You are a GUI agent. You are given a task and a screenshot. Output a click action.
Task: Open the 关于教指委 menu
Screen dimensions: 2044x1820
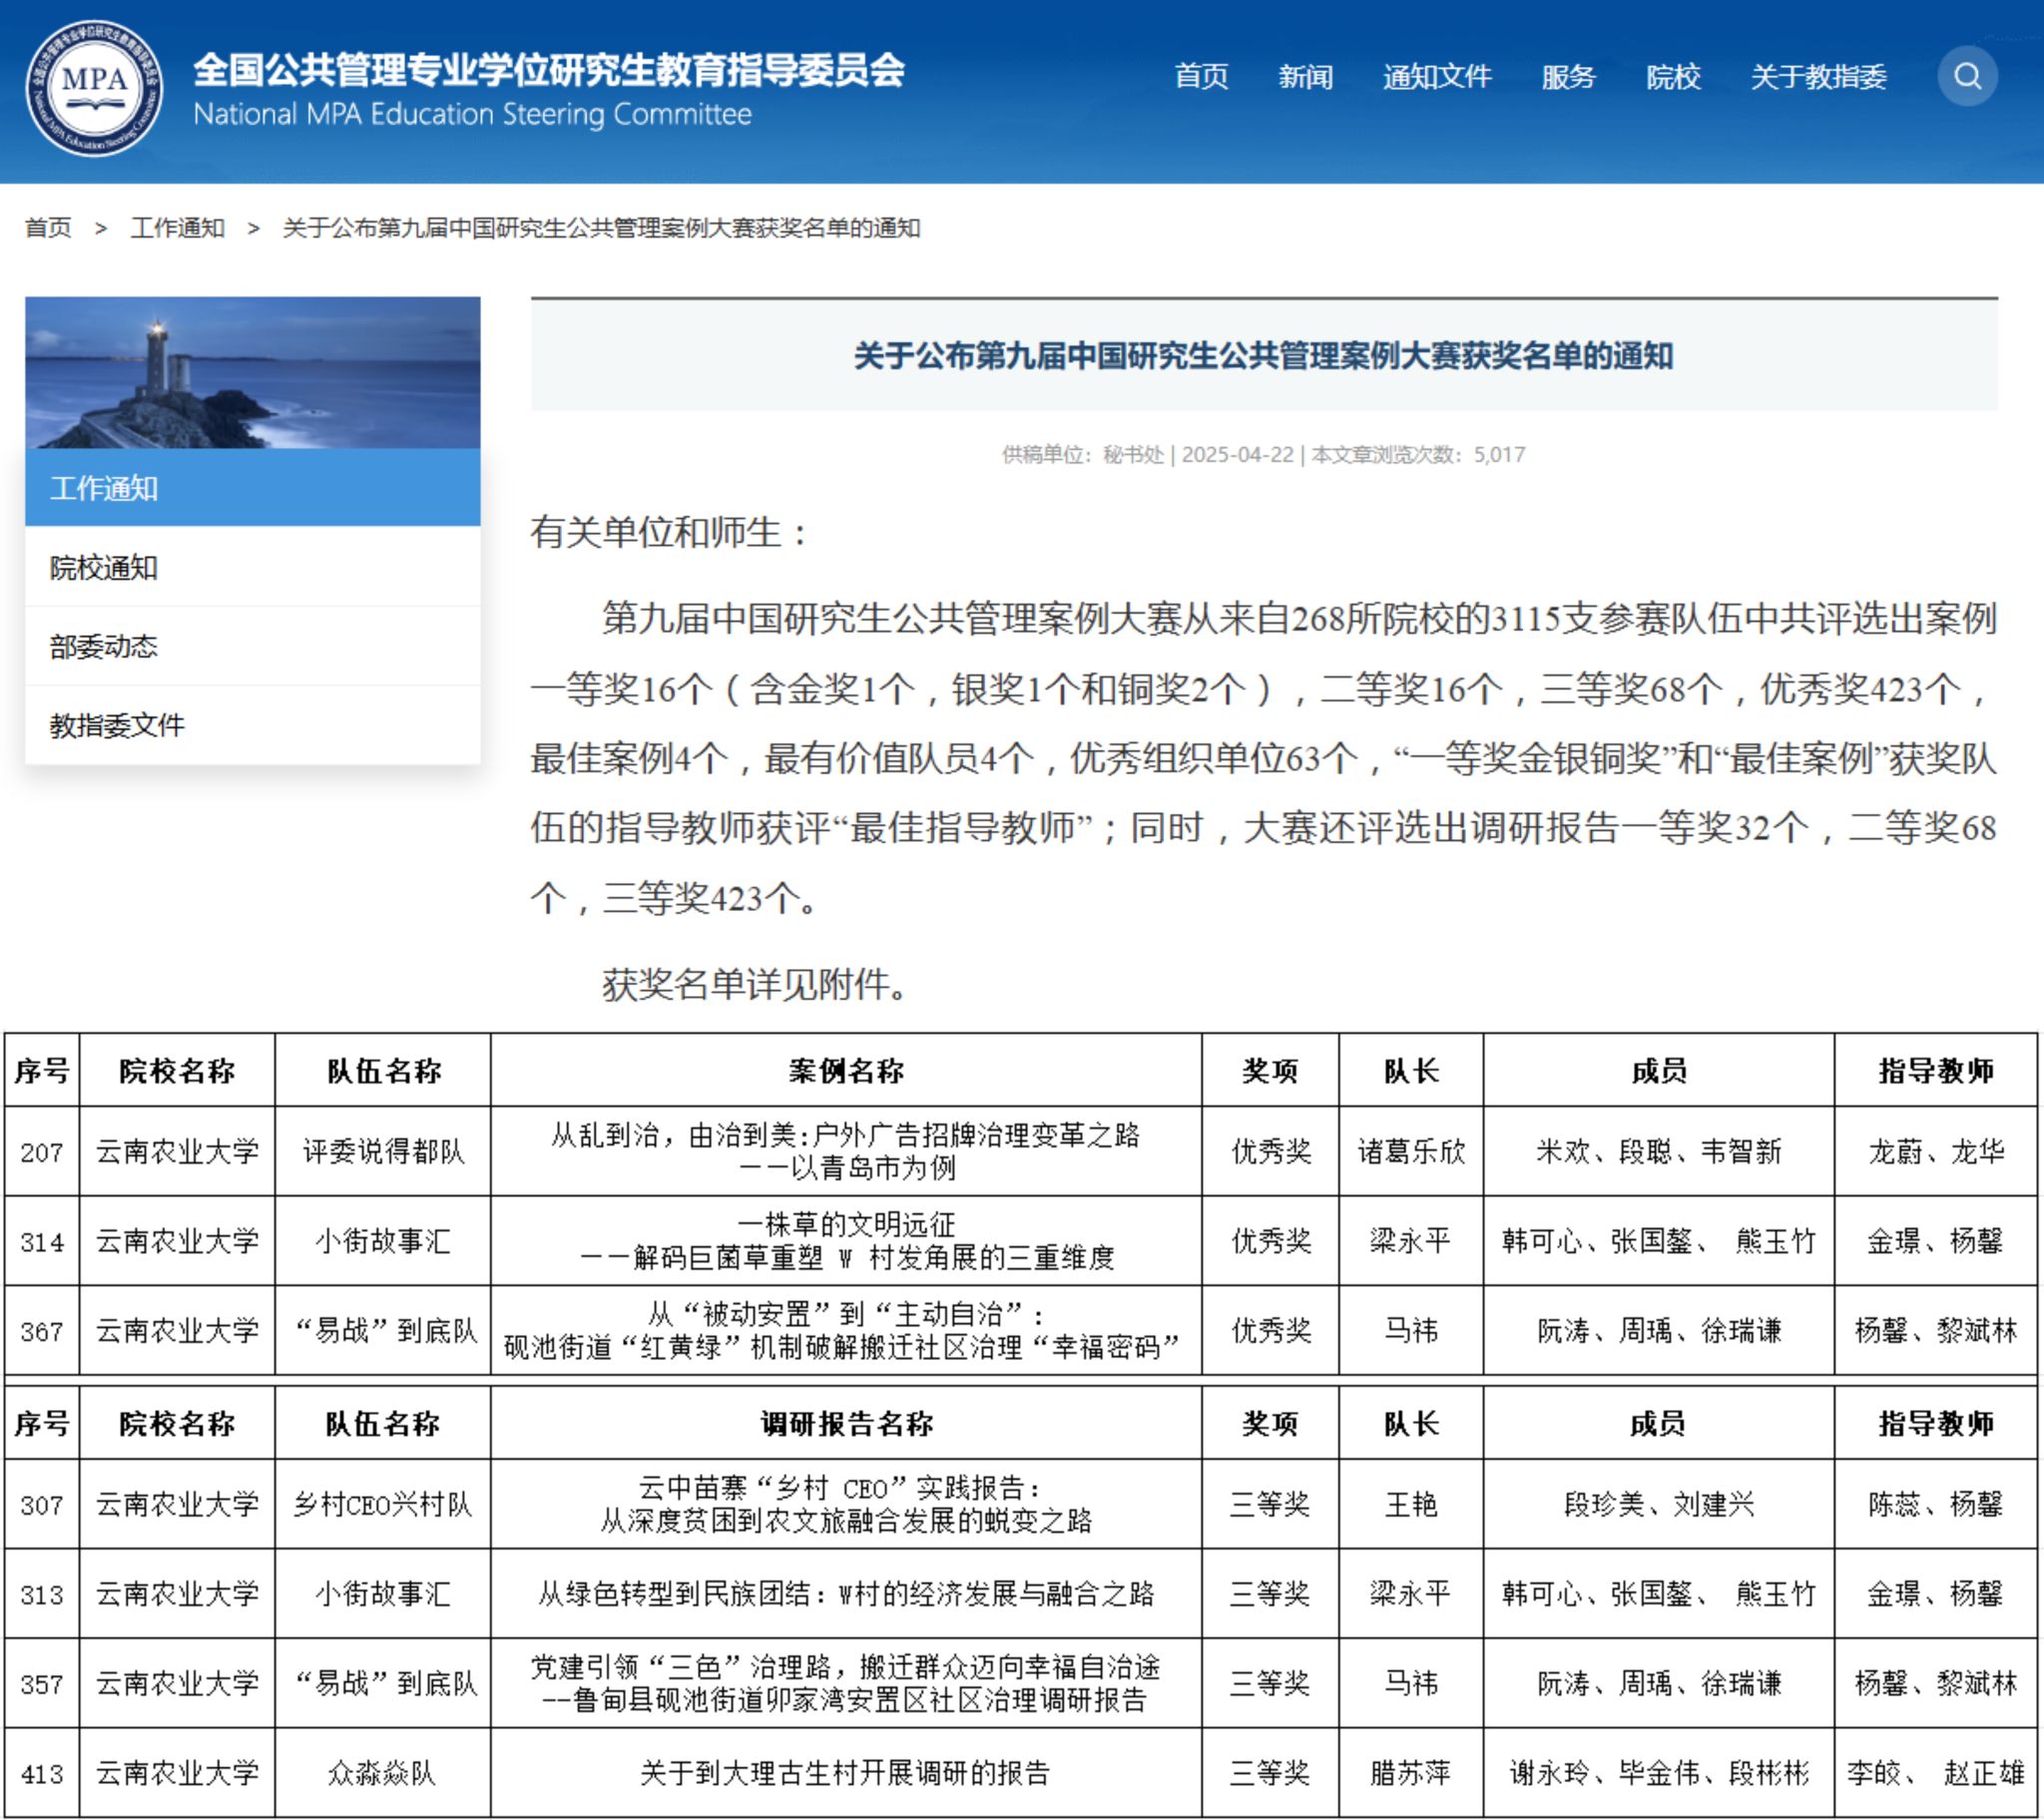click(x=1817, y=77)
